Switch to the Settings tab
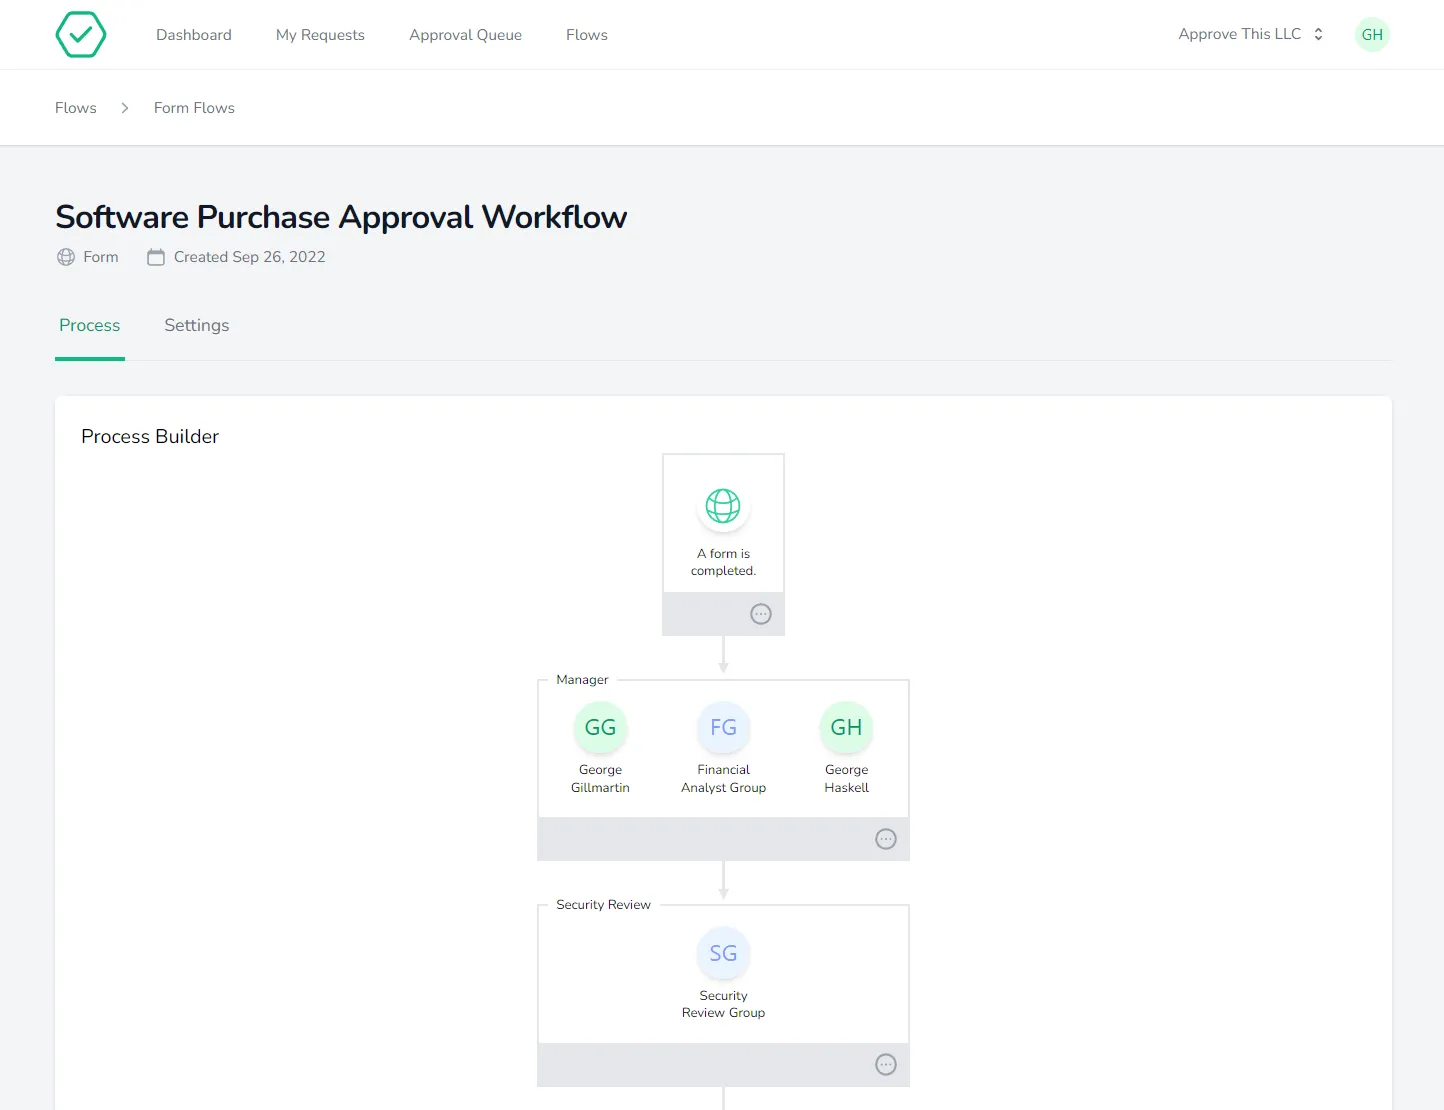The height and width of the screenshot is (1110, 1444). 196,325
